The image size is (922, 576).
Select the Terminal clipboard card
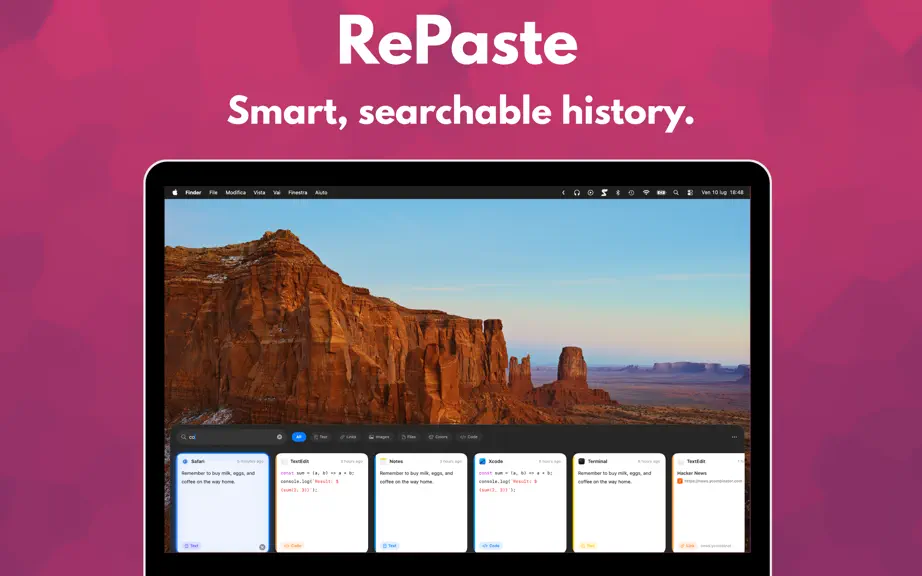click(619, 503)
